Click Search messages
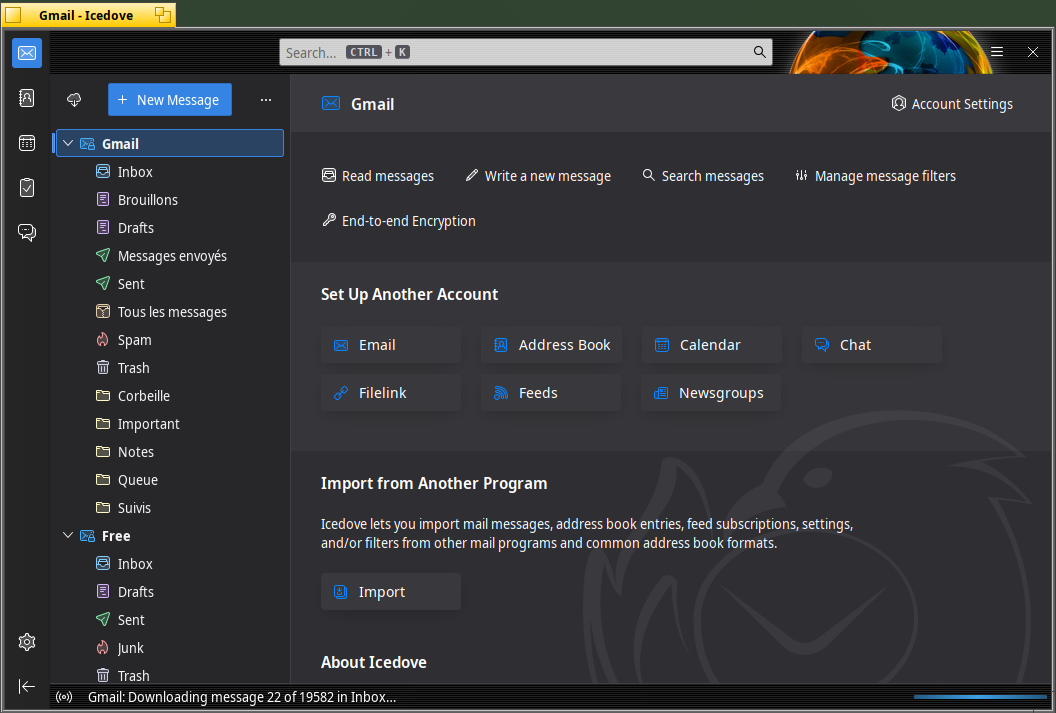Viewport: 1056px width, 713px height. tap(703, 176)
